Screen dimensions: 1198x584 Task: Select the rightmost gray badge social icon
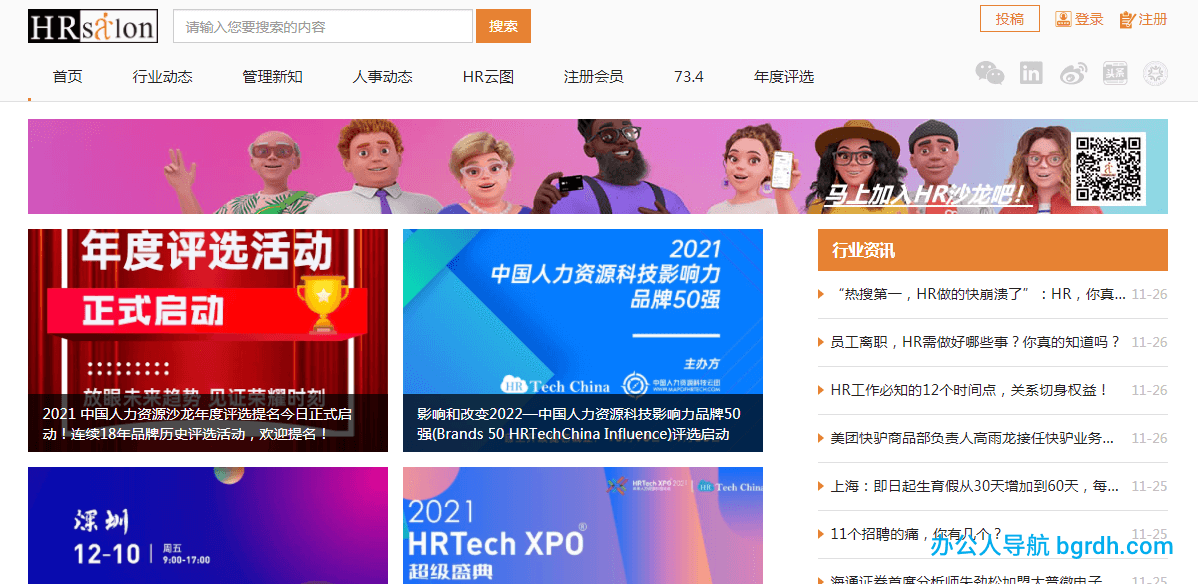[1156, 72]
